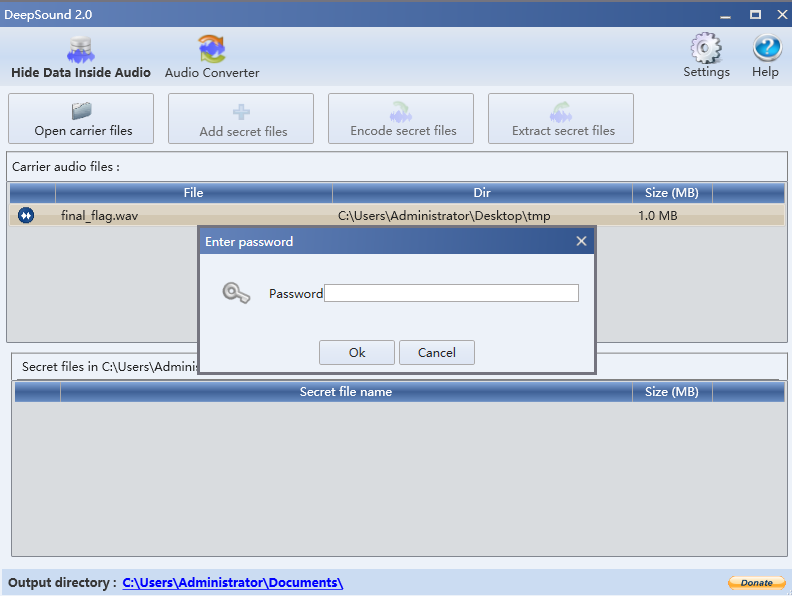Open the Settings gear icon
792x596 pixels.
pyautogui.click(x=706, y=56)
